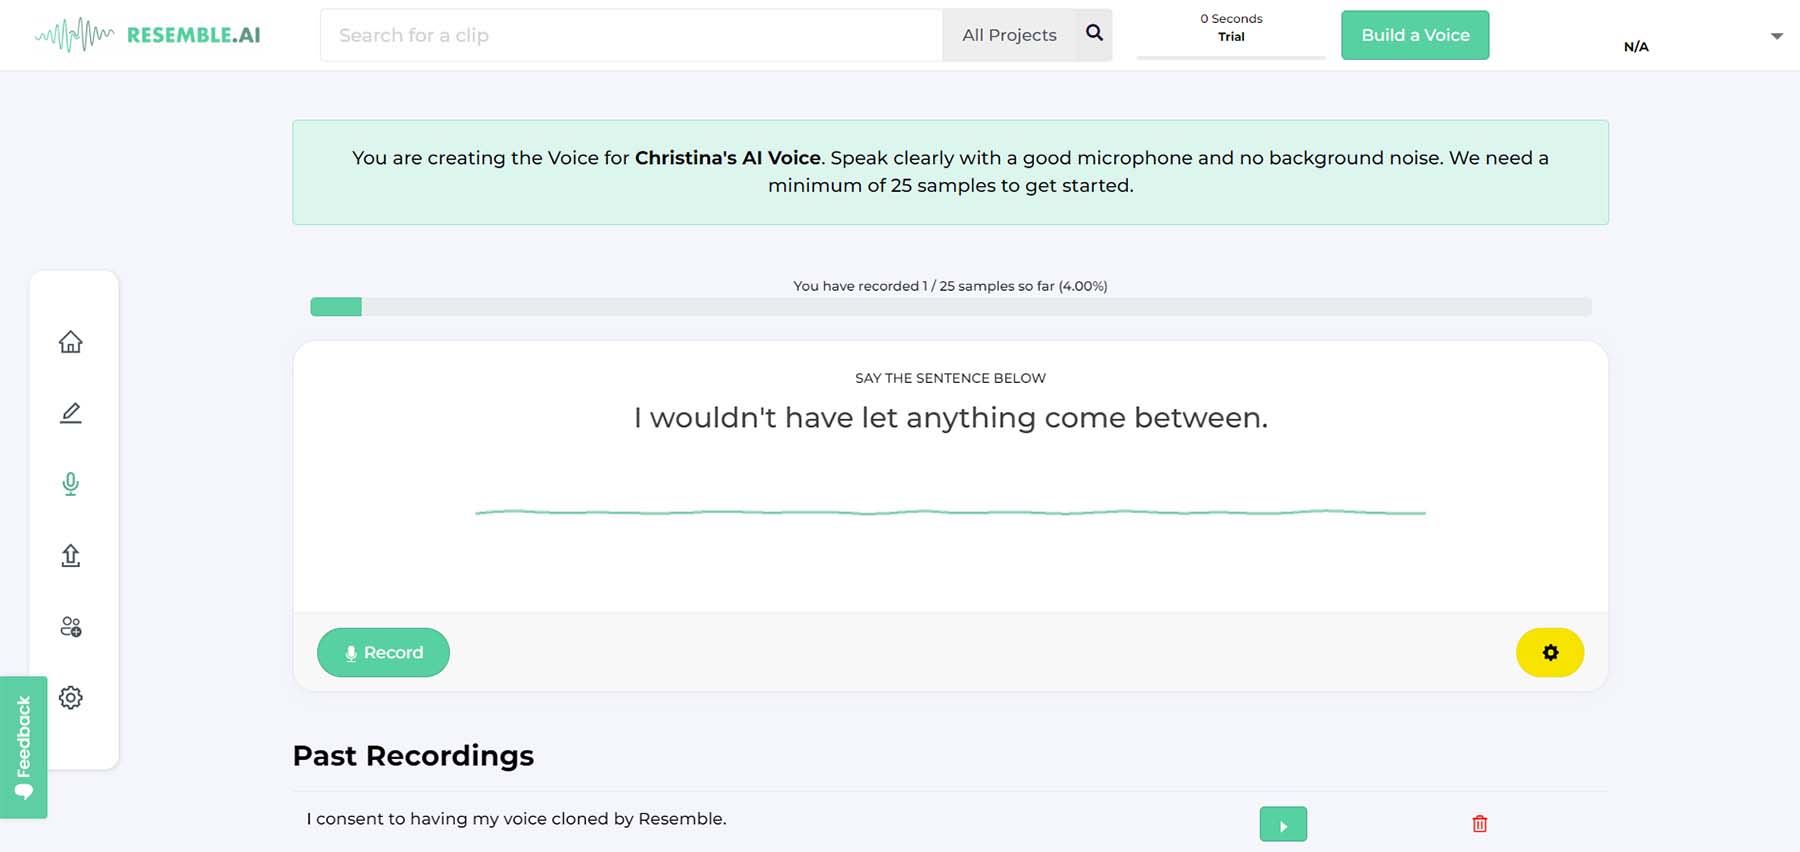Viewport: 1800px width, 852px height.
Task: Click the samples progress bar
Action: pos(950,307)
